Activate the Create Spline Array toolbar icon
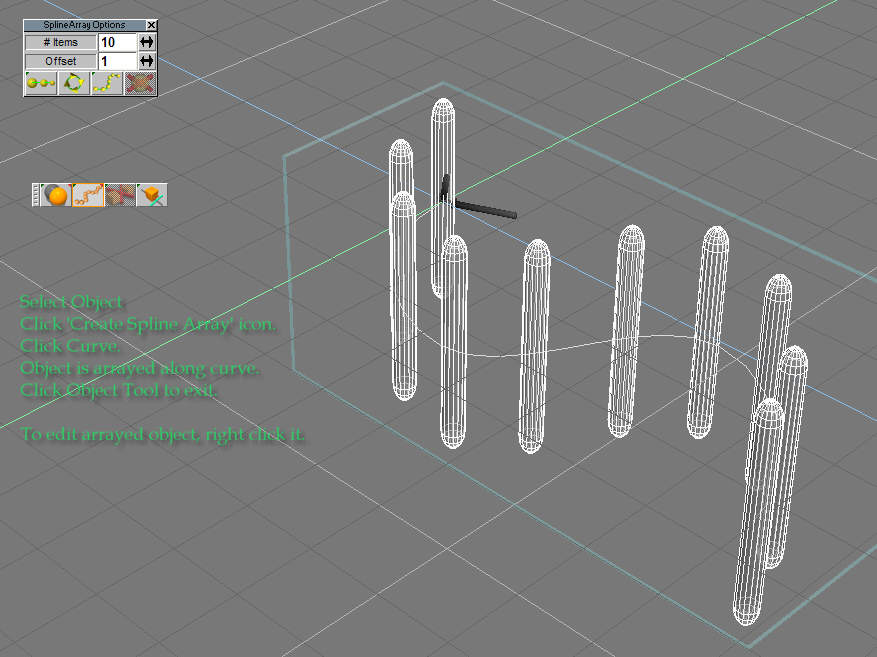877x657 pixels. pos(88,195)
